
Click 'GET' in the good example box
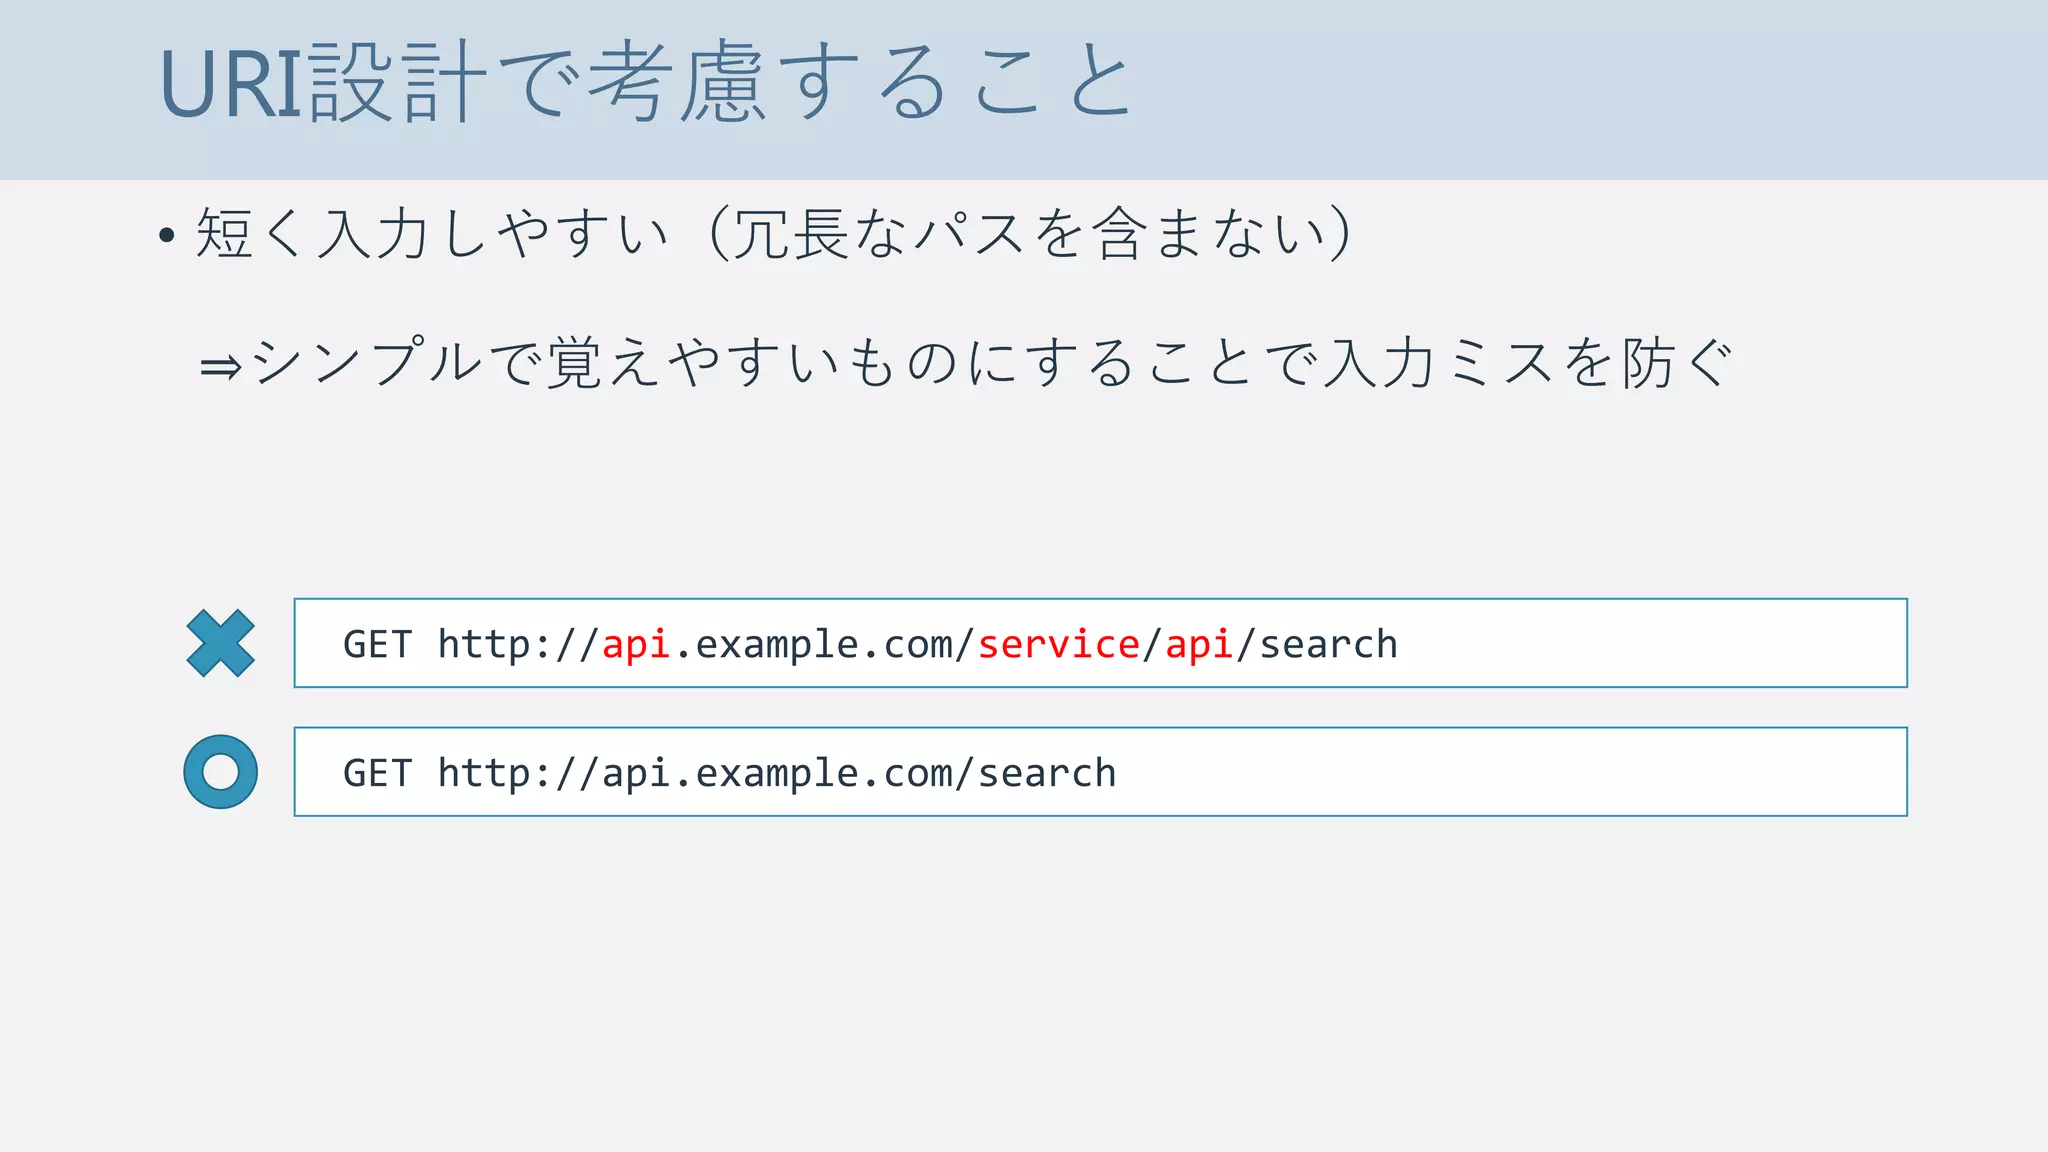(x=377, y=774)
